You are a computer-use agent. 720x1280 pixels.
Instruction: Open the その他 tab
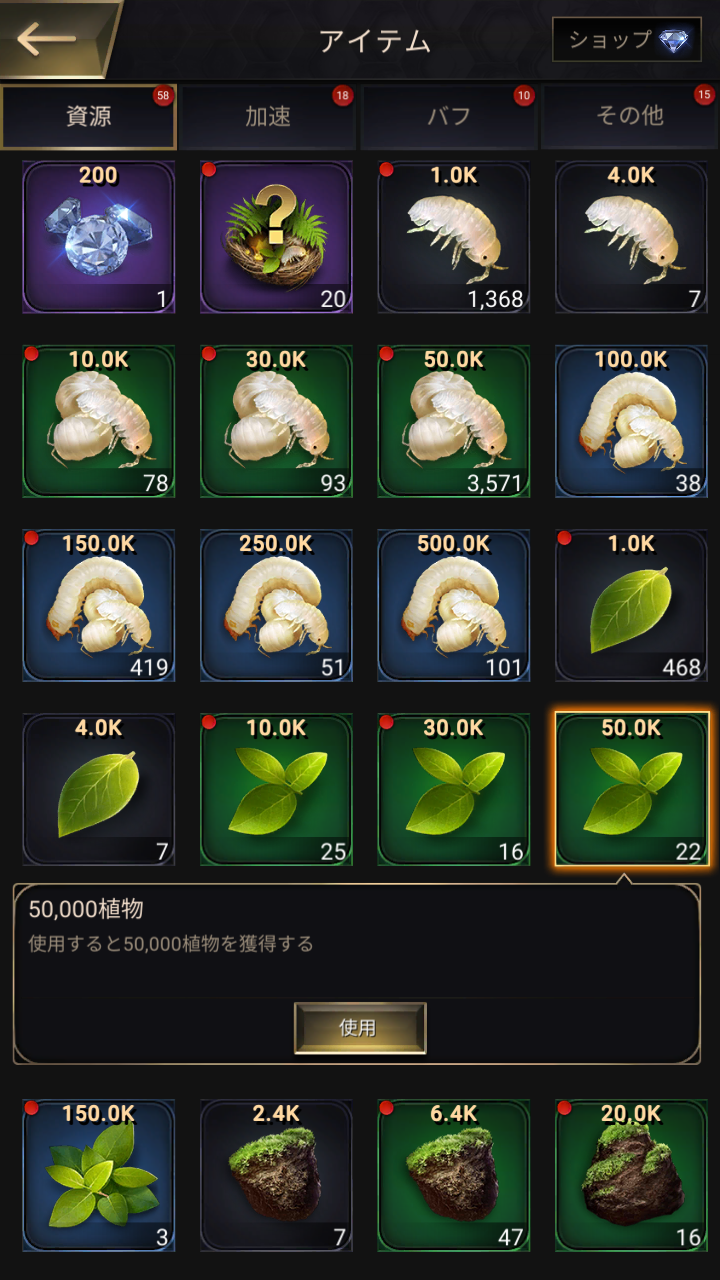tap(630, 116)
